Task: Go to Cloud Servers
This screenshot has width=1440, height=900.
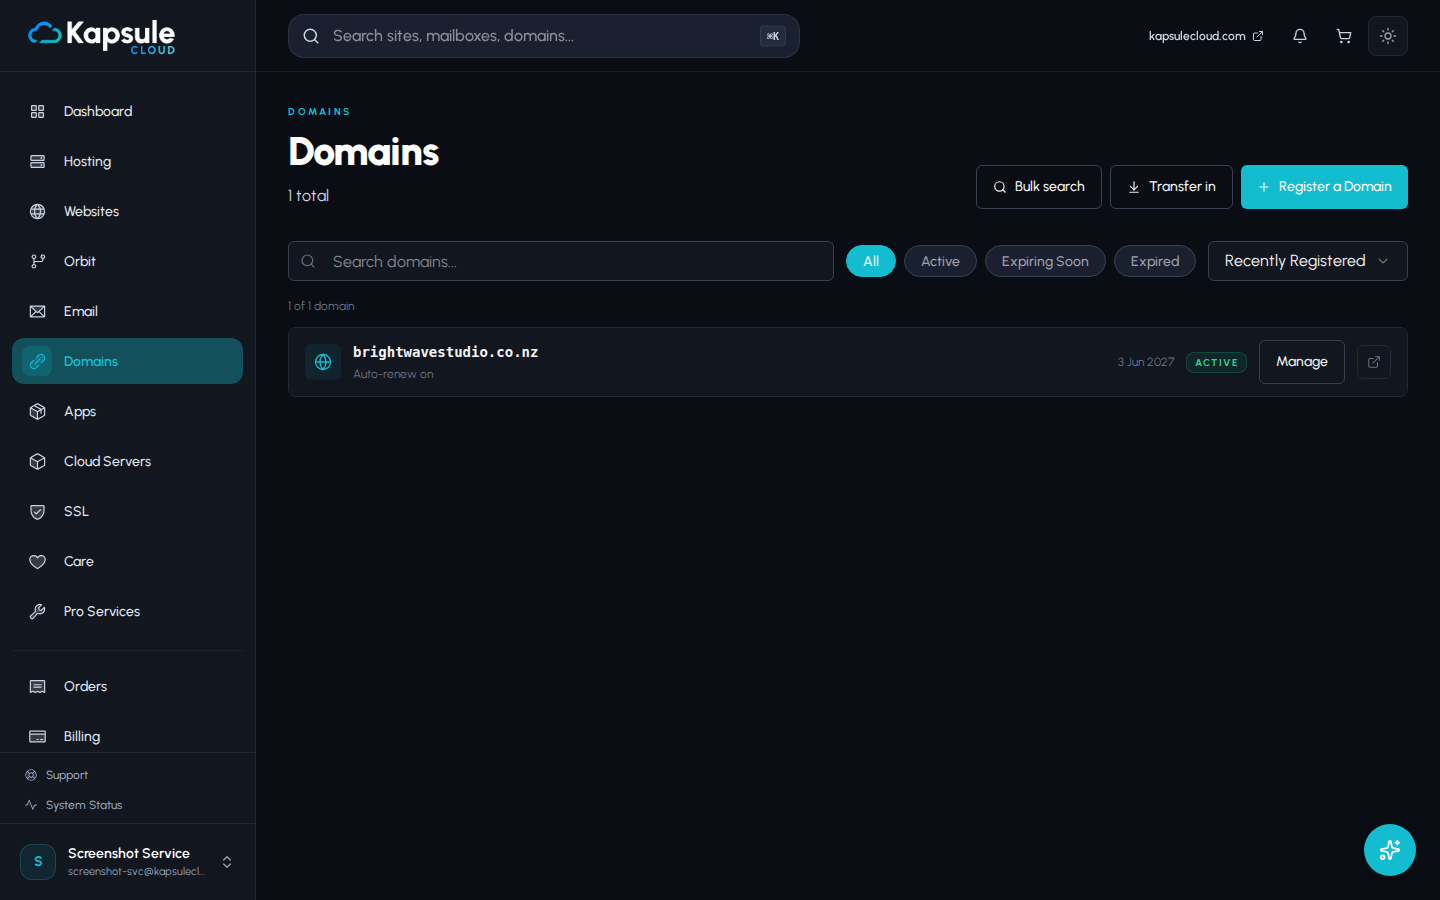Action: [x=127, y=461]
